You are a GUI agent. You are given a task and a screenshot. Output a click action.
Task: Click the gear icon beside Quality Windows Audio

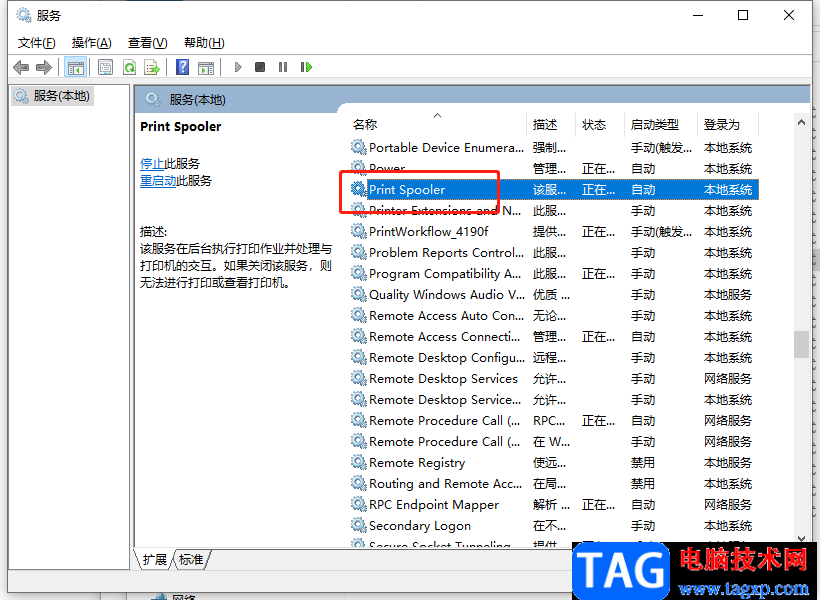tap(358, 293)
